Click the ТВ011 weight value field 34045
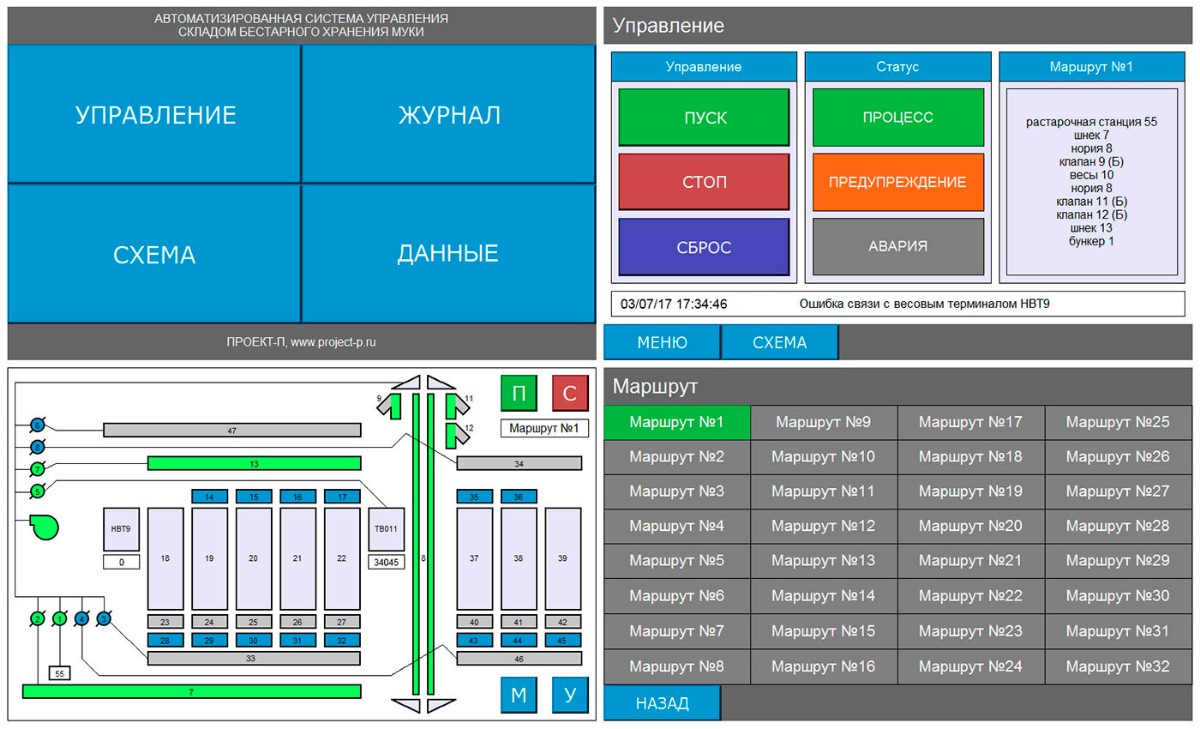Screen dimensions: 1200x729 point(385,562)
